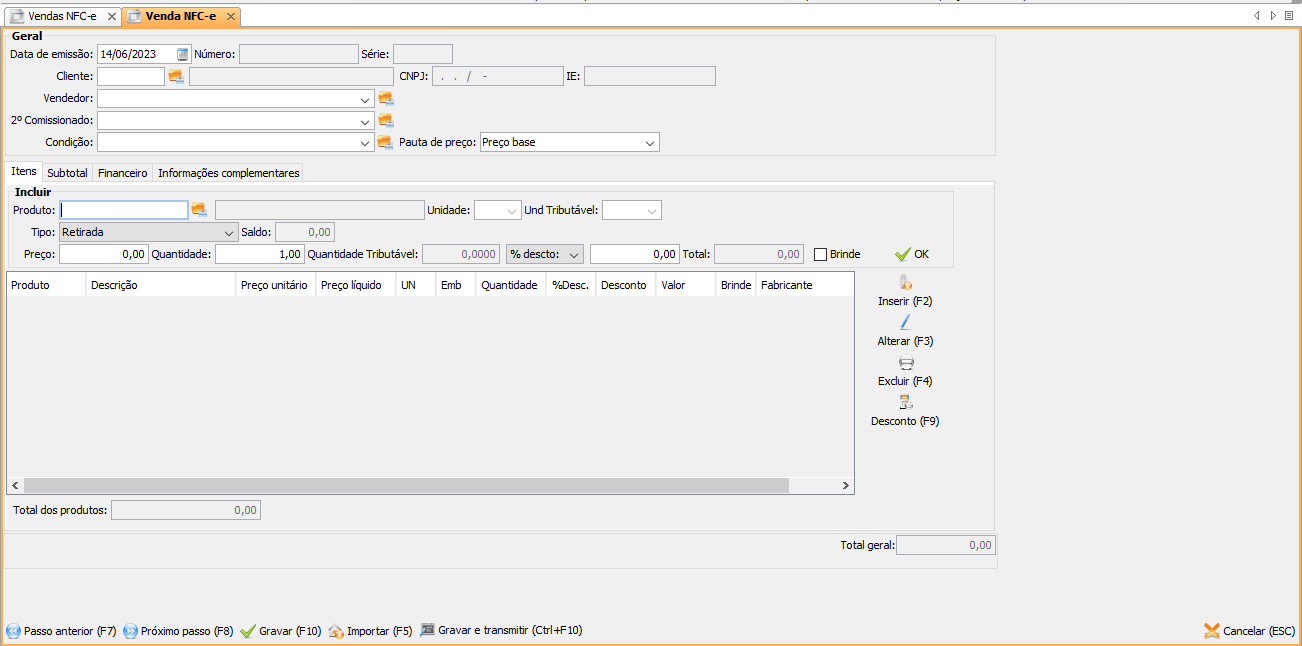Click the Quantidade input field

pos(259,255)
